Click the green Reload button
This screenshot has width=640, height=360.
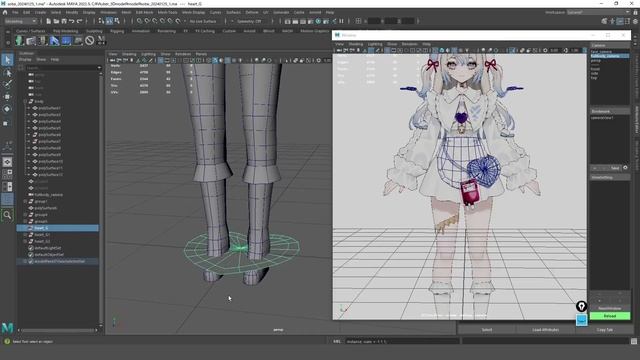610,316
